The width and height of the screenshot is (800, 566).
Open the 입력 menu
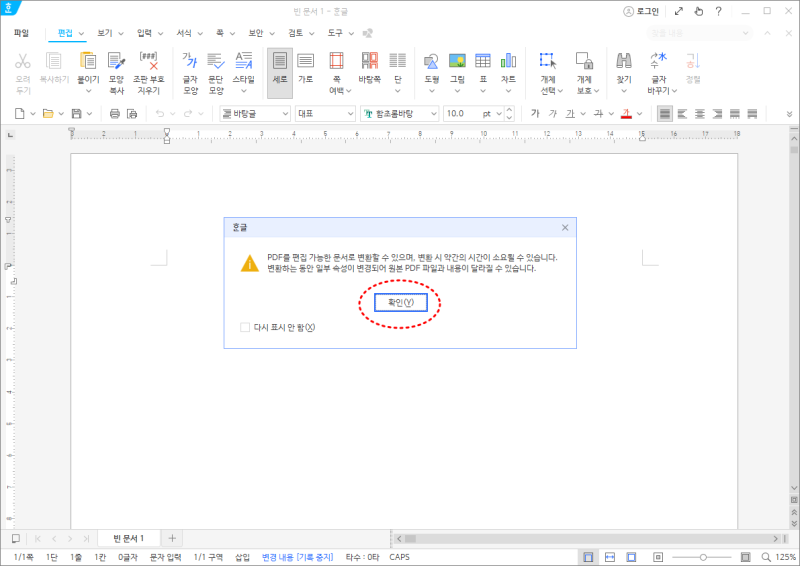(x=144, y=33)
